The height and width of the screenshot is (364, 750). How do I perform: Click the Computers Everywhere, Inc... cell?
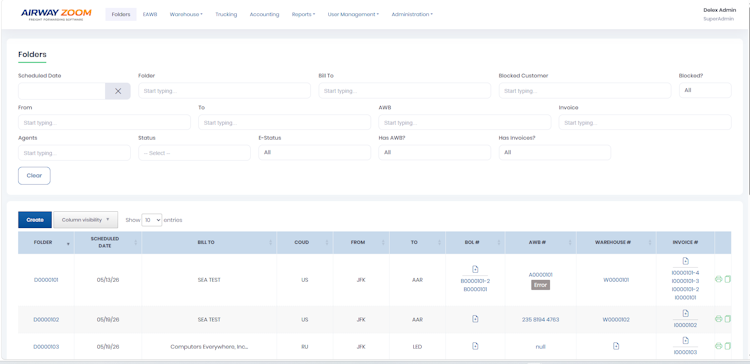click(x=209, y=347)
